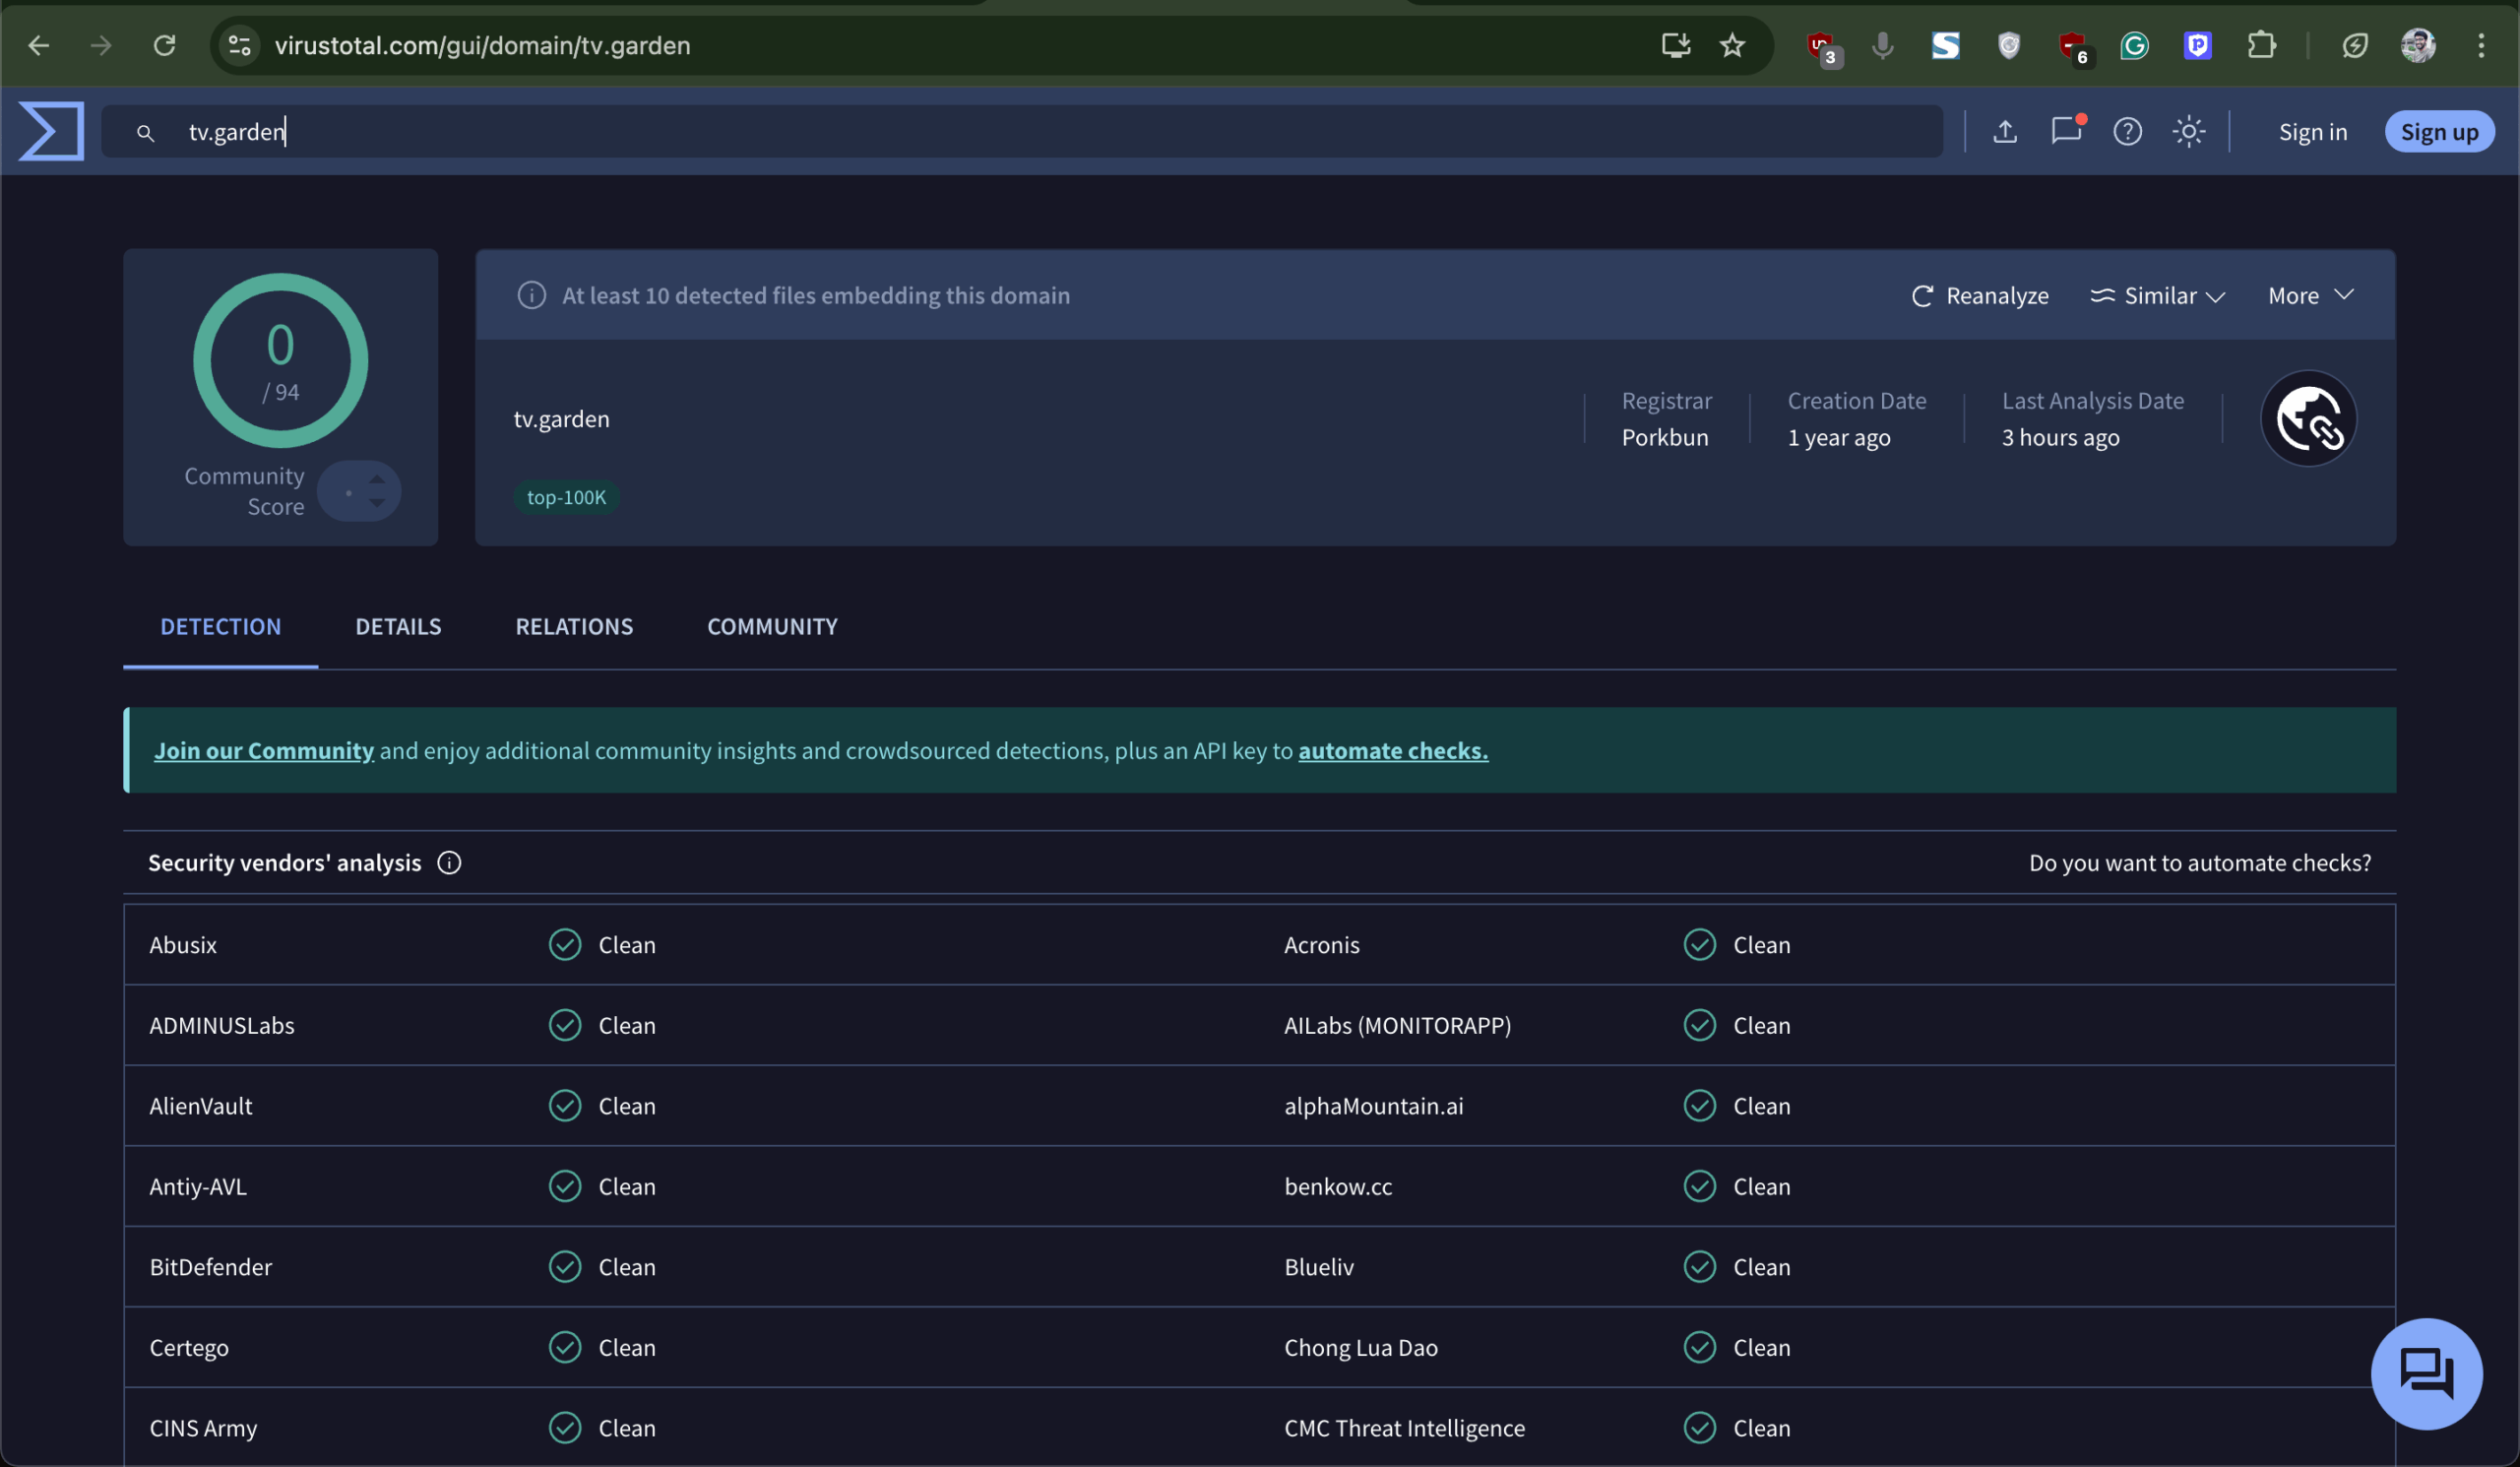Click the browser back arrow
This screenshot has width=2520, height=1467.
click(38, 45)
